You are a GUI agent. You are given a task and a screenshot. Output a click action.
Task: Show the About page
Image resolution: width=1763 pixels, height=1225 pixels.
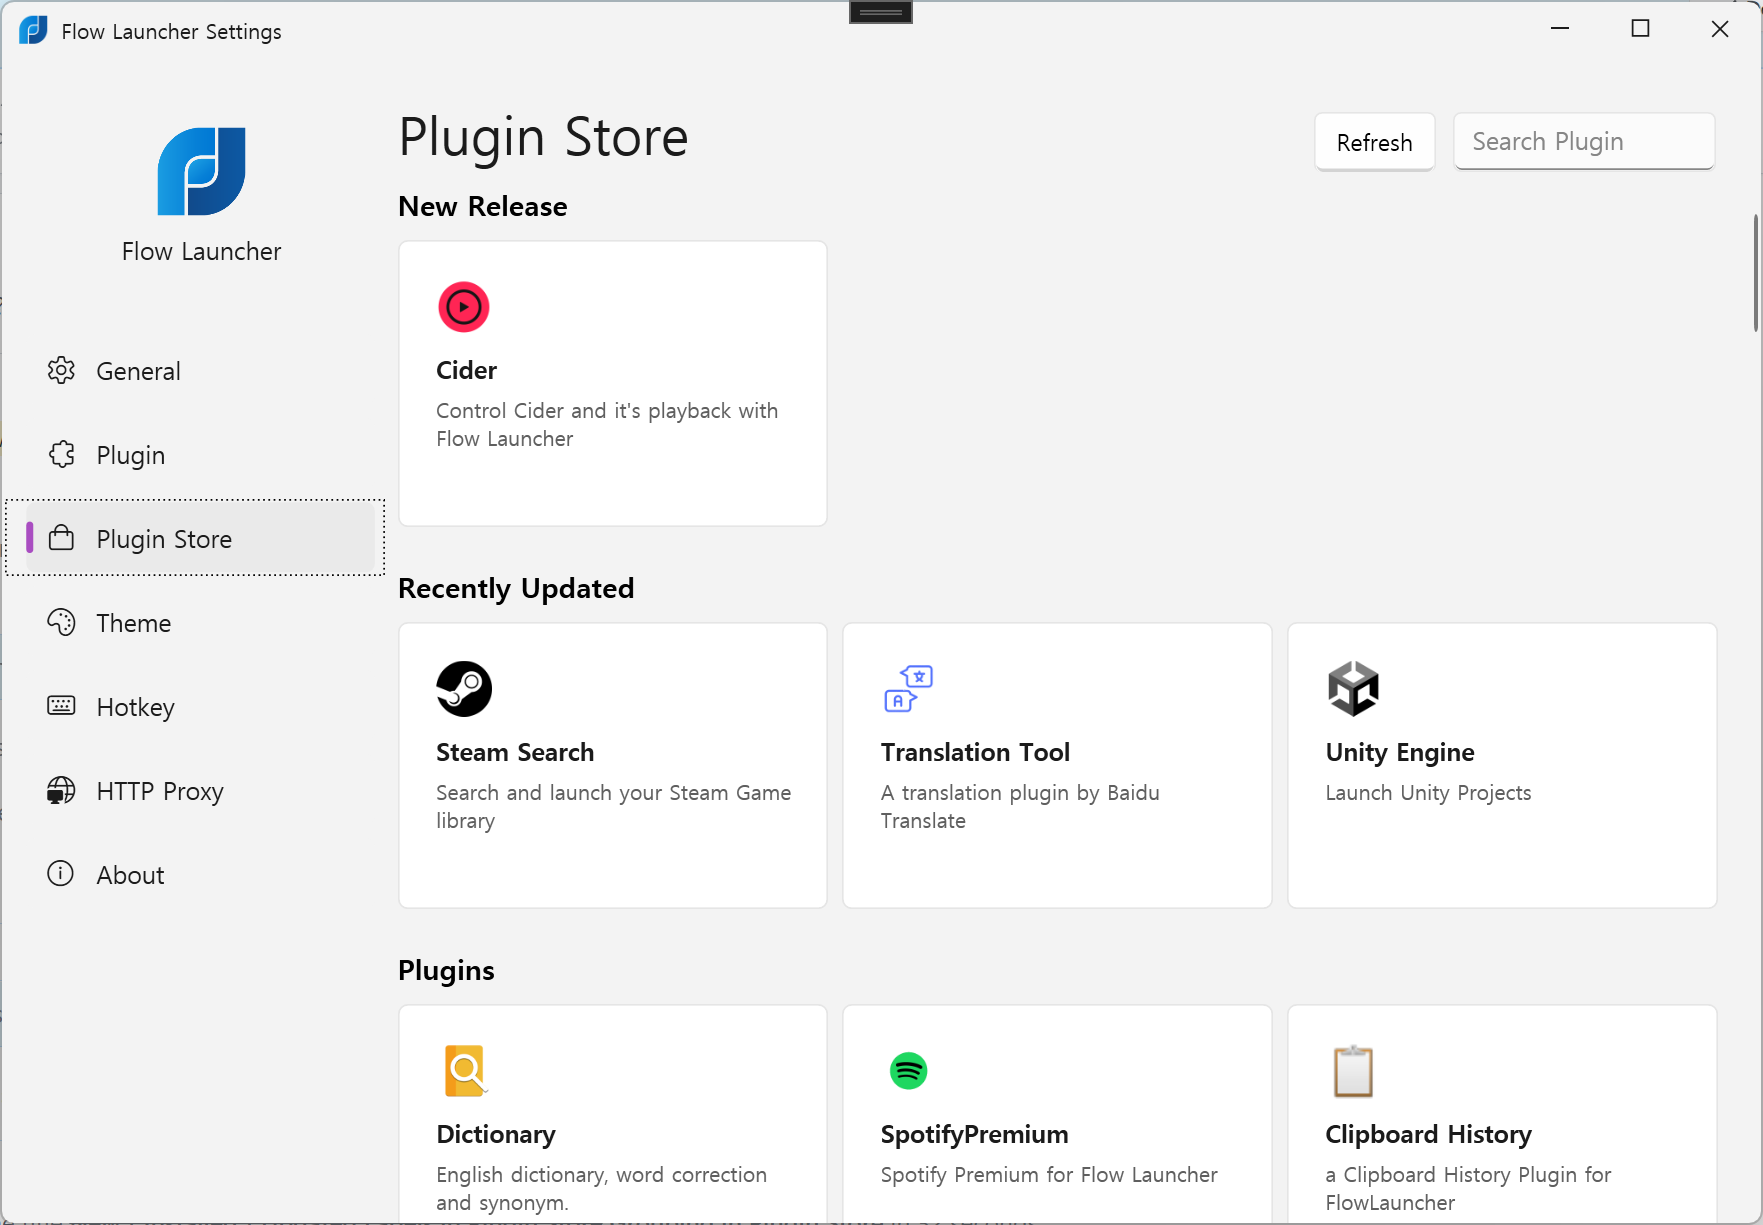coord(200,875)
